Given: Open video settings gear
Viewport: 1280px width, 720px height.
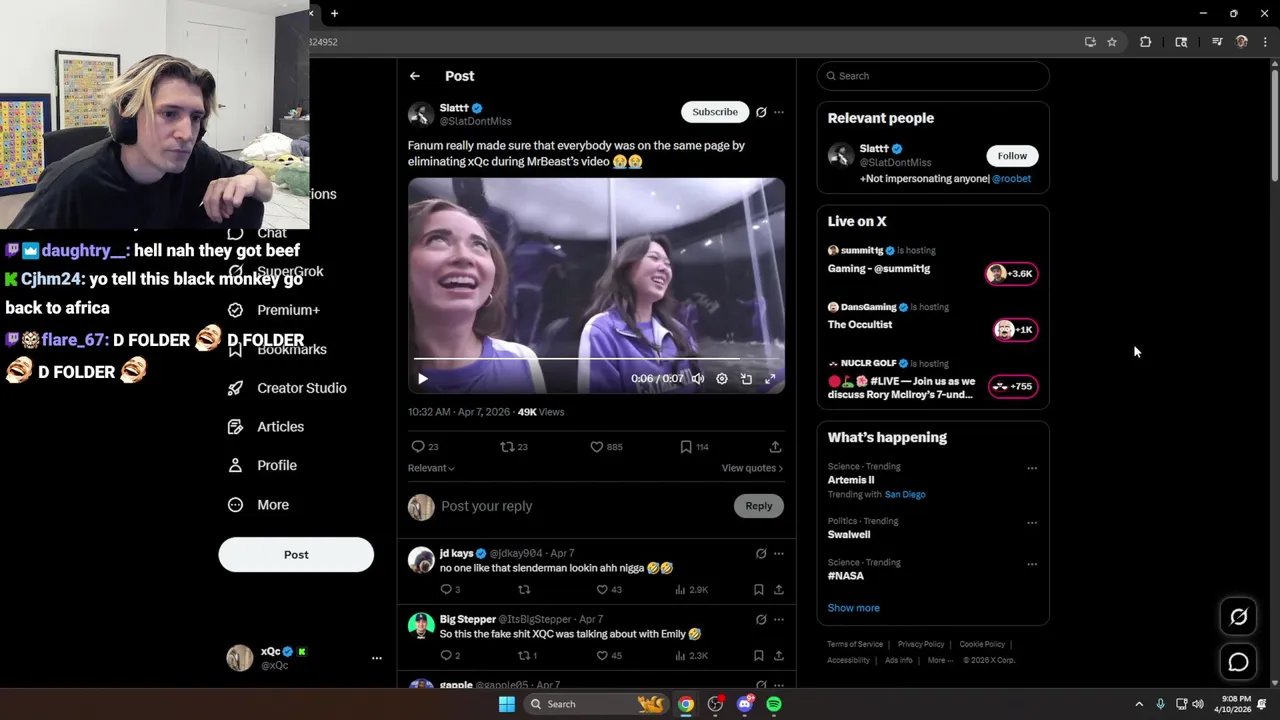Looking at the screenshot, I should 721,379.
